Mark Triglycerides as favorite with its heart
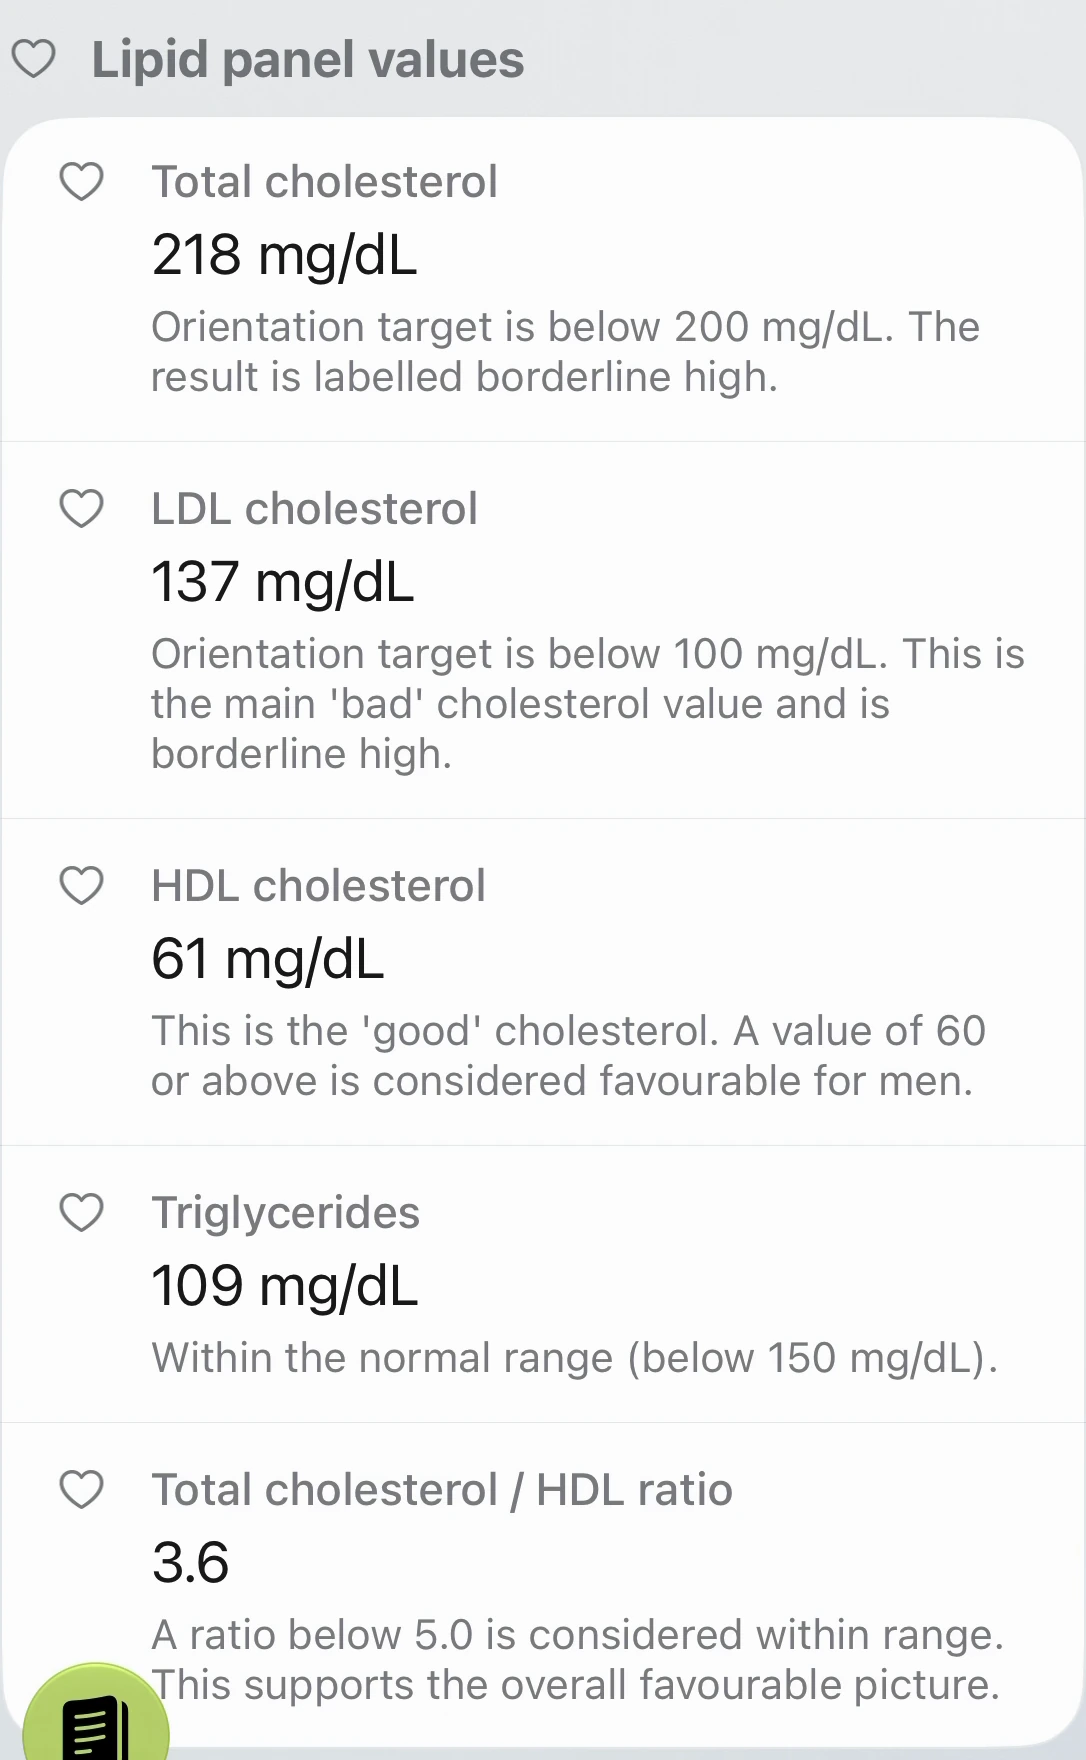This screenshot has height=1760, width=1086. point(82,1212)
